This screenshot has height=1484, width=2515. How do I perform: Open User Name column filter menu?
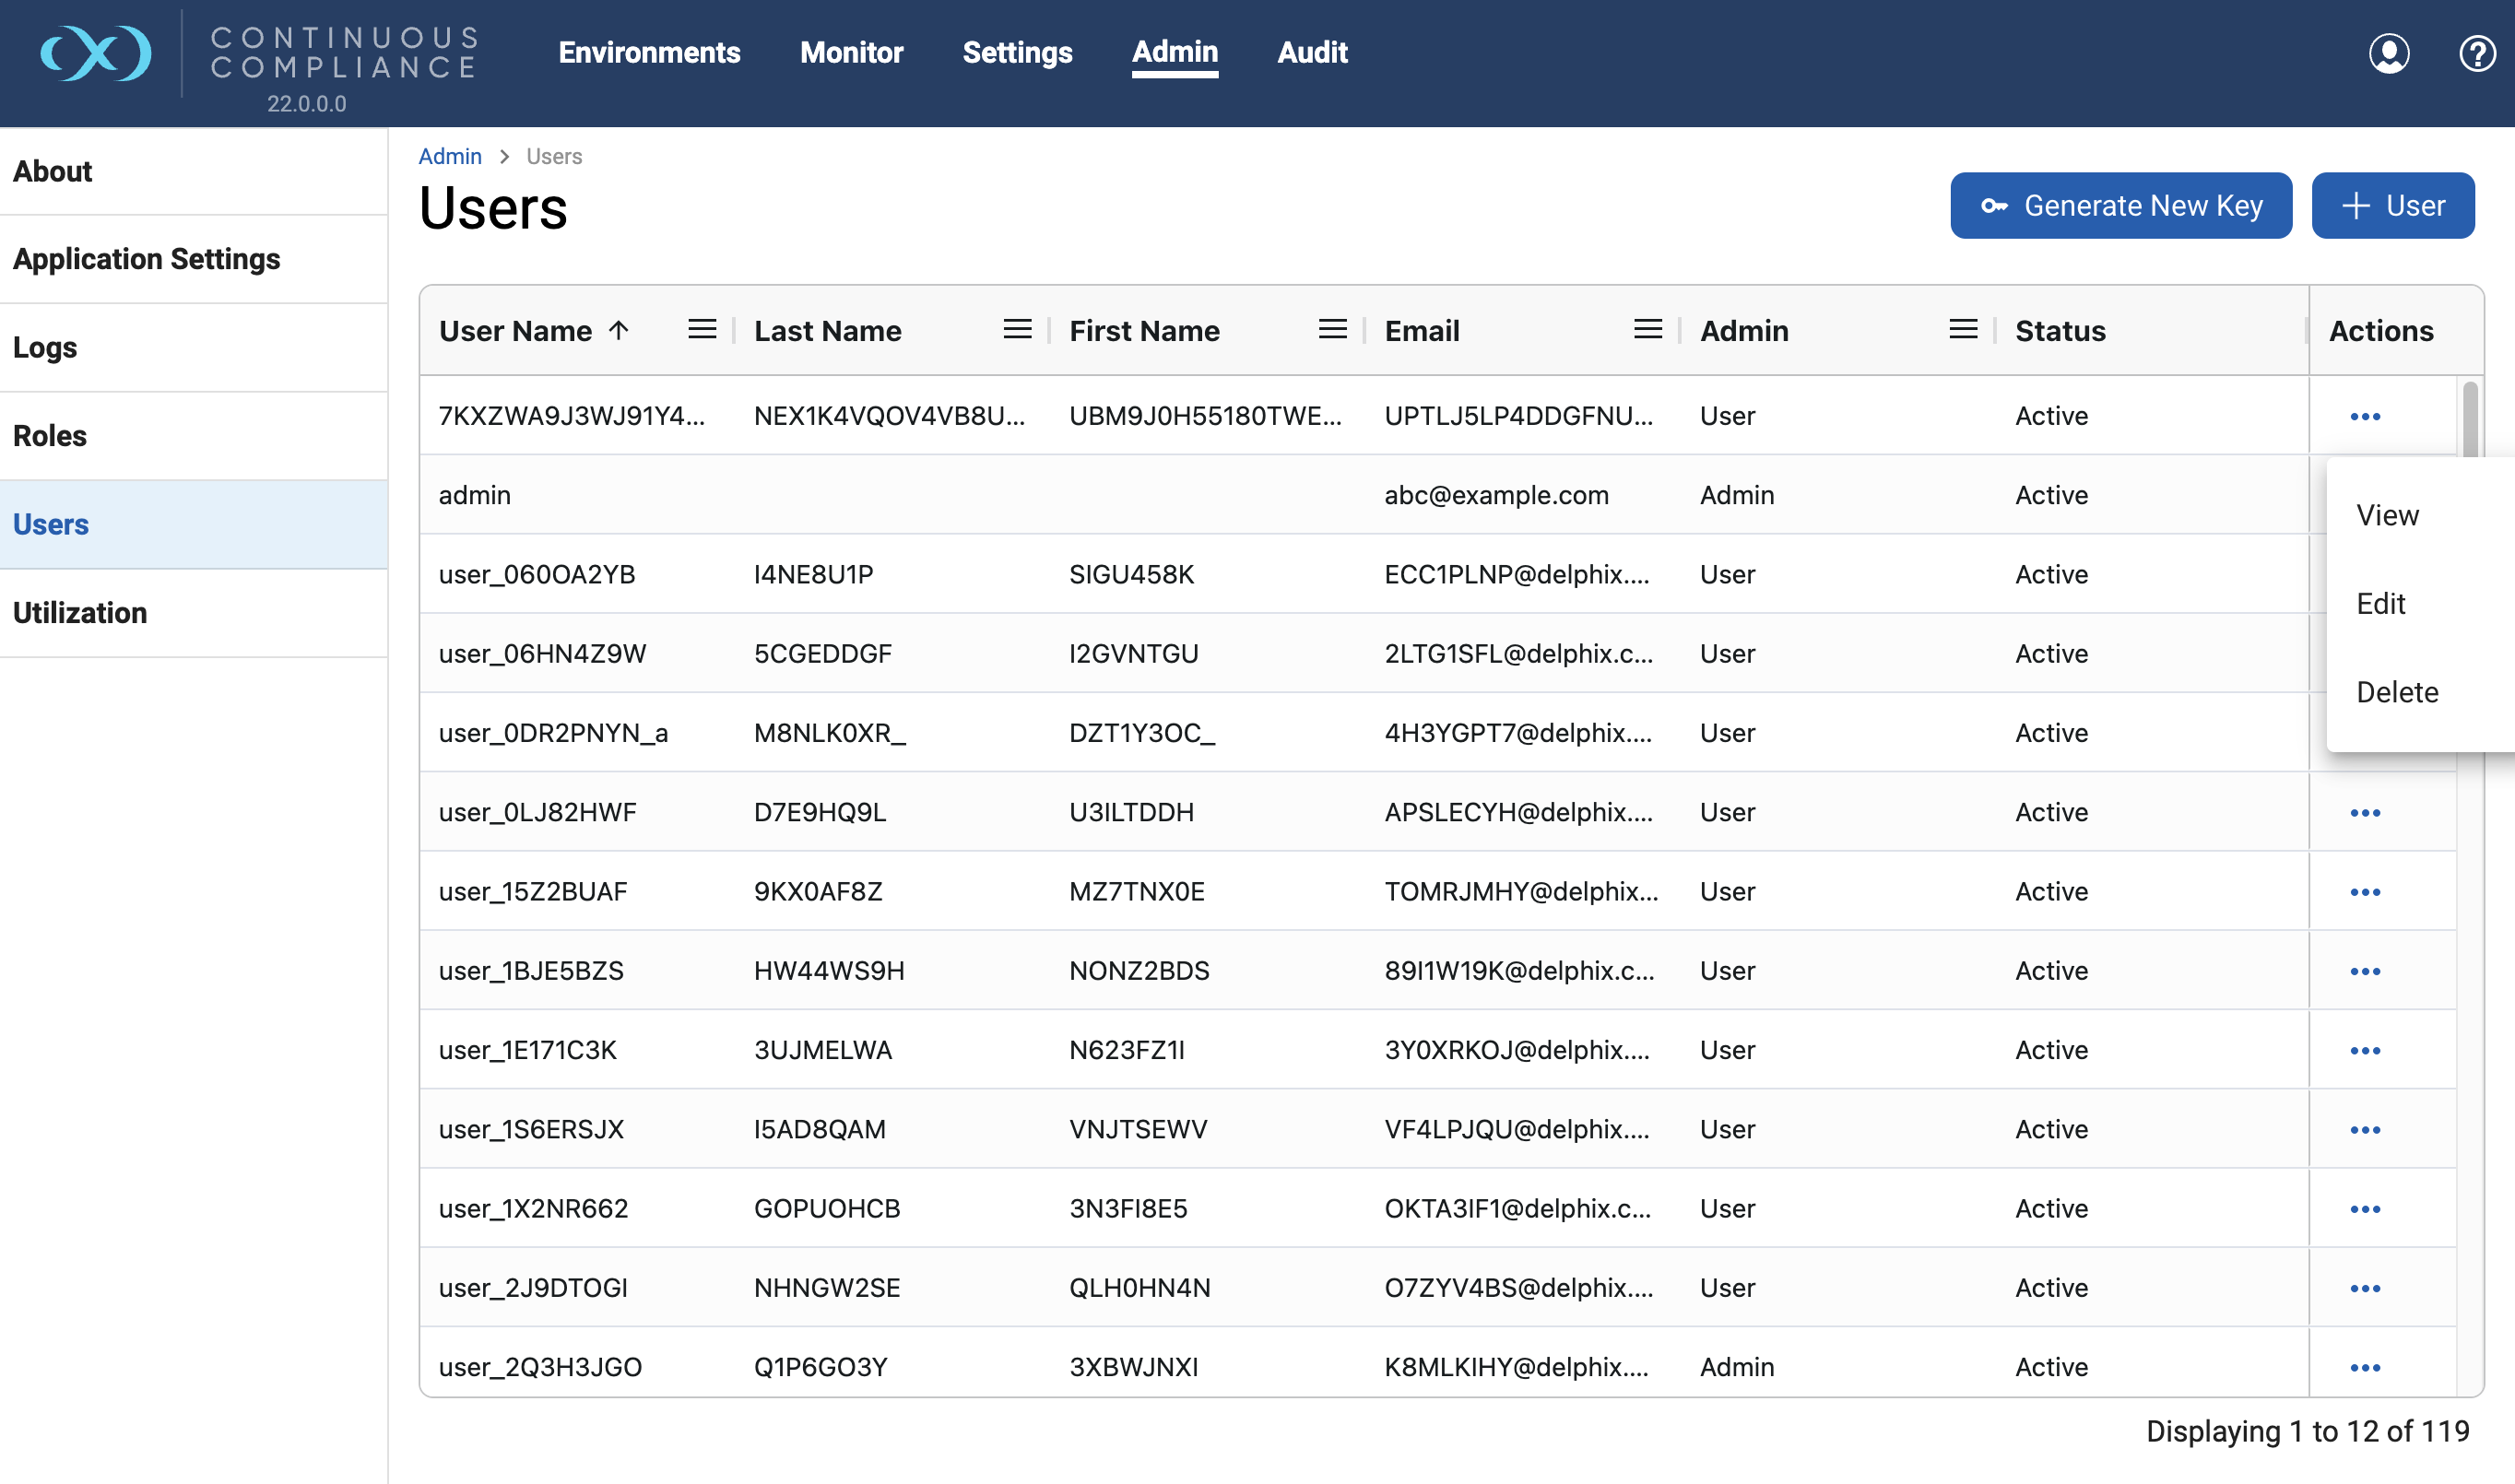coord(702,330)
